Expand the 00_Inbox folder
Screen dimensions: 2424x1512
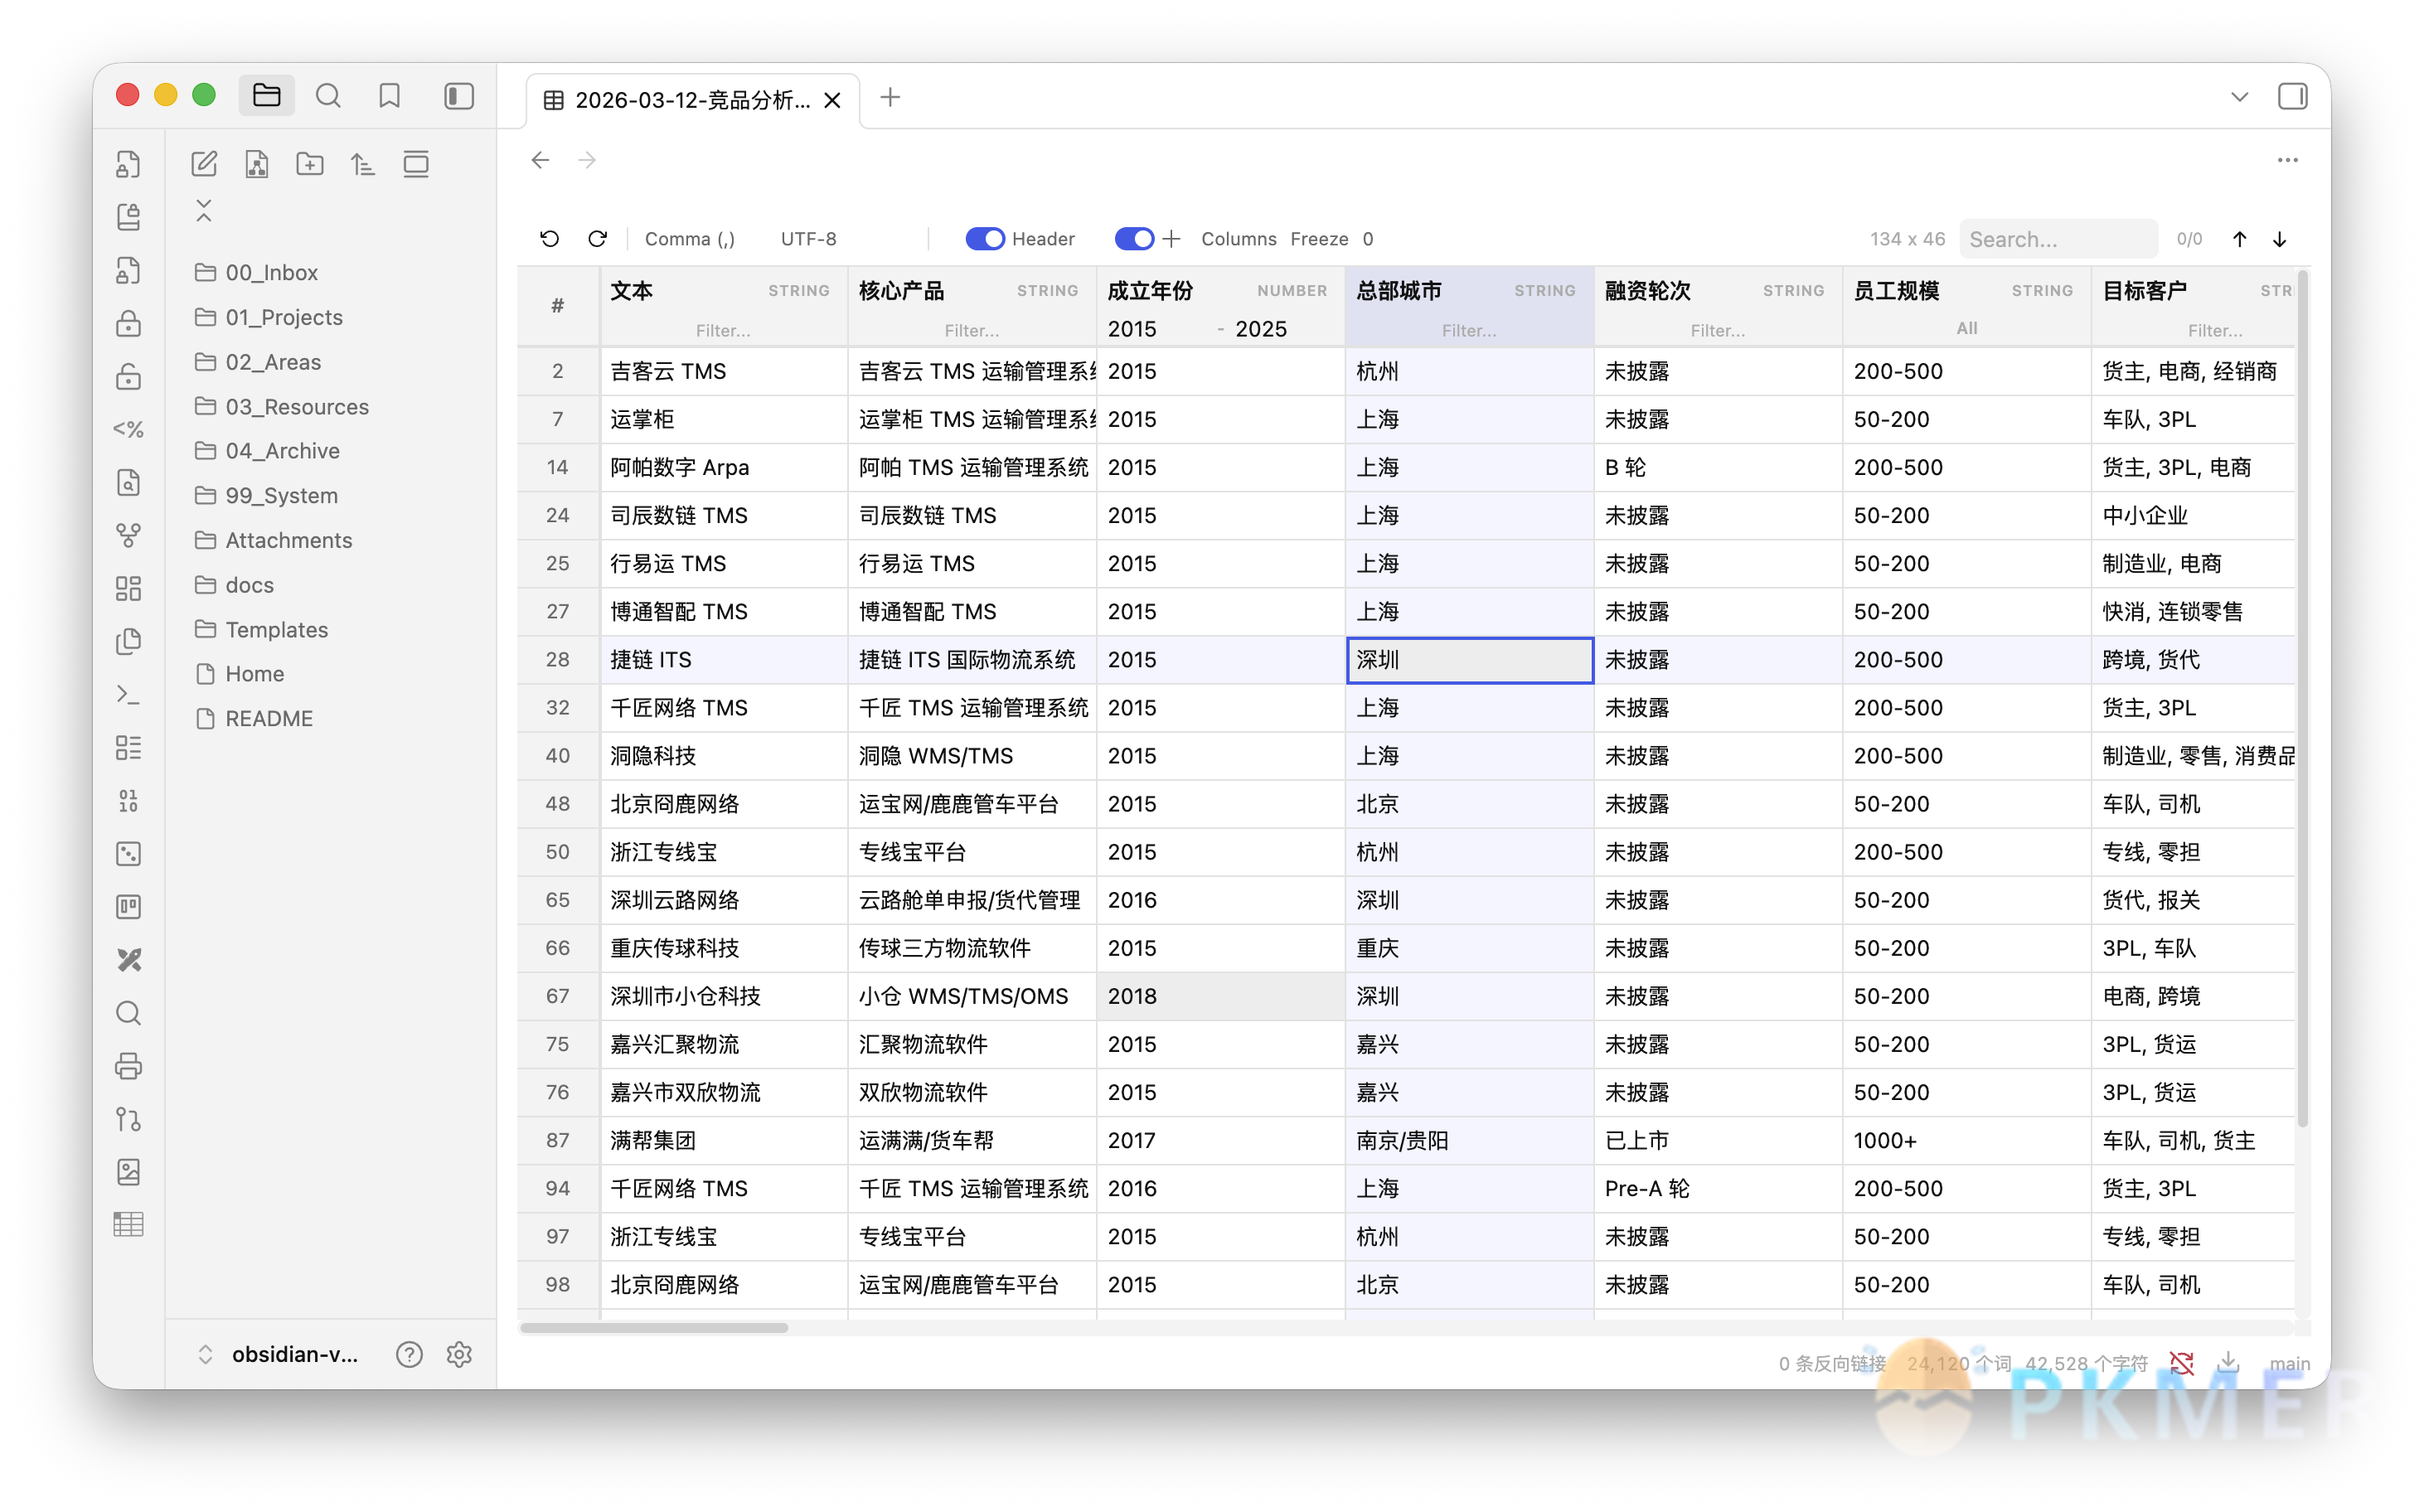pos(271,273)
